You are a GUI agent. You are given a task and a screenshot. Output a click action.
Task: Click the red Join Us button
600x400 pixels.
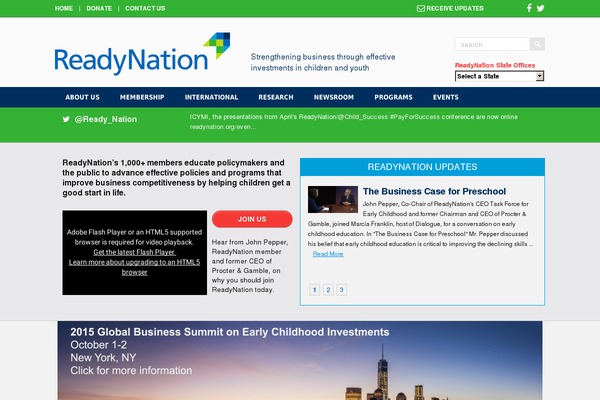(x=252, y=219)
